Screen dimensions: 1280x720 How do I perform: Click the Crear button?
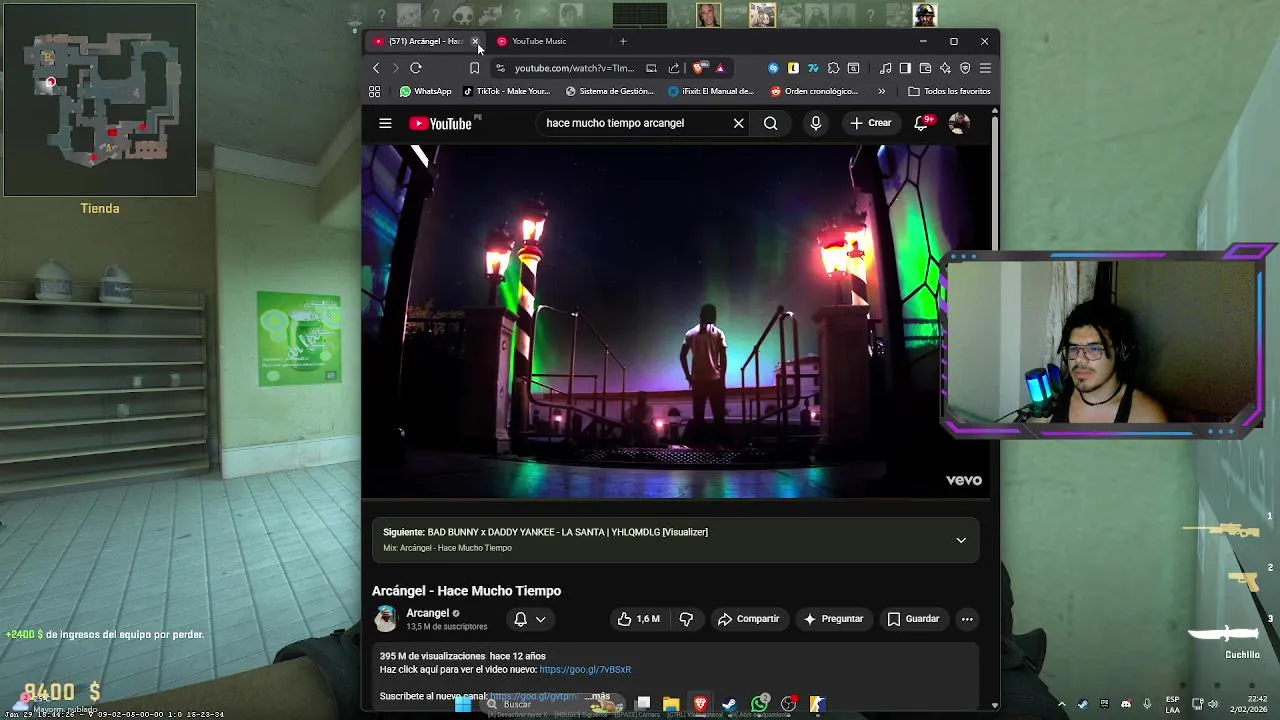[870, 123]
